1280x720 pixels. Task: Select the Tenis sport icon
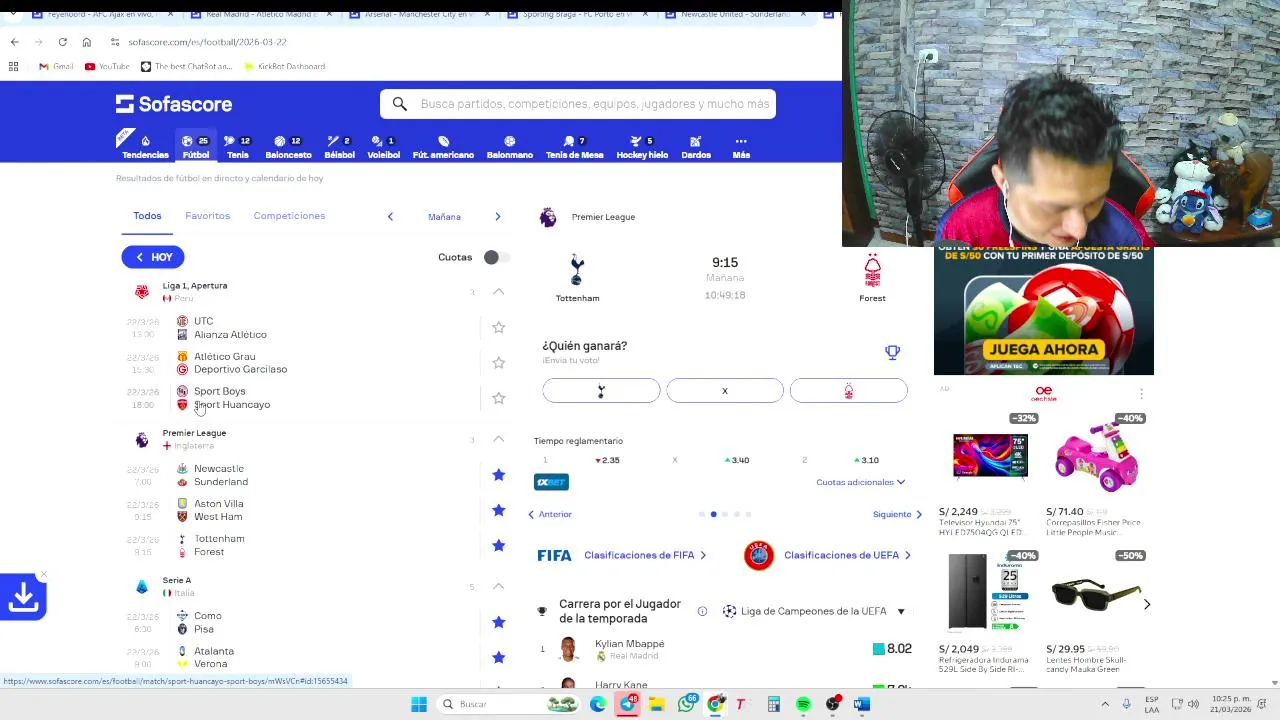(x=237, y=147)
